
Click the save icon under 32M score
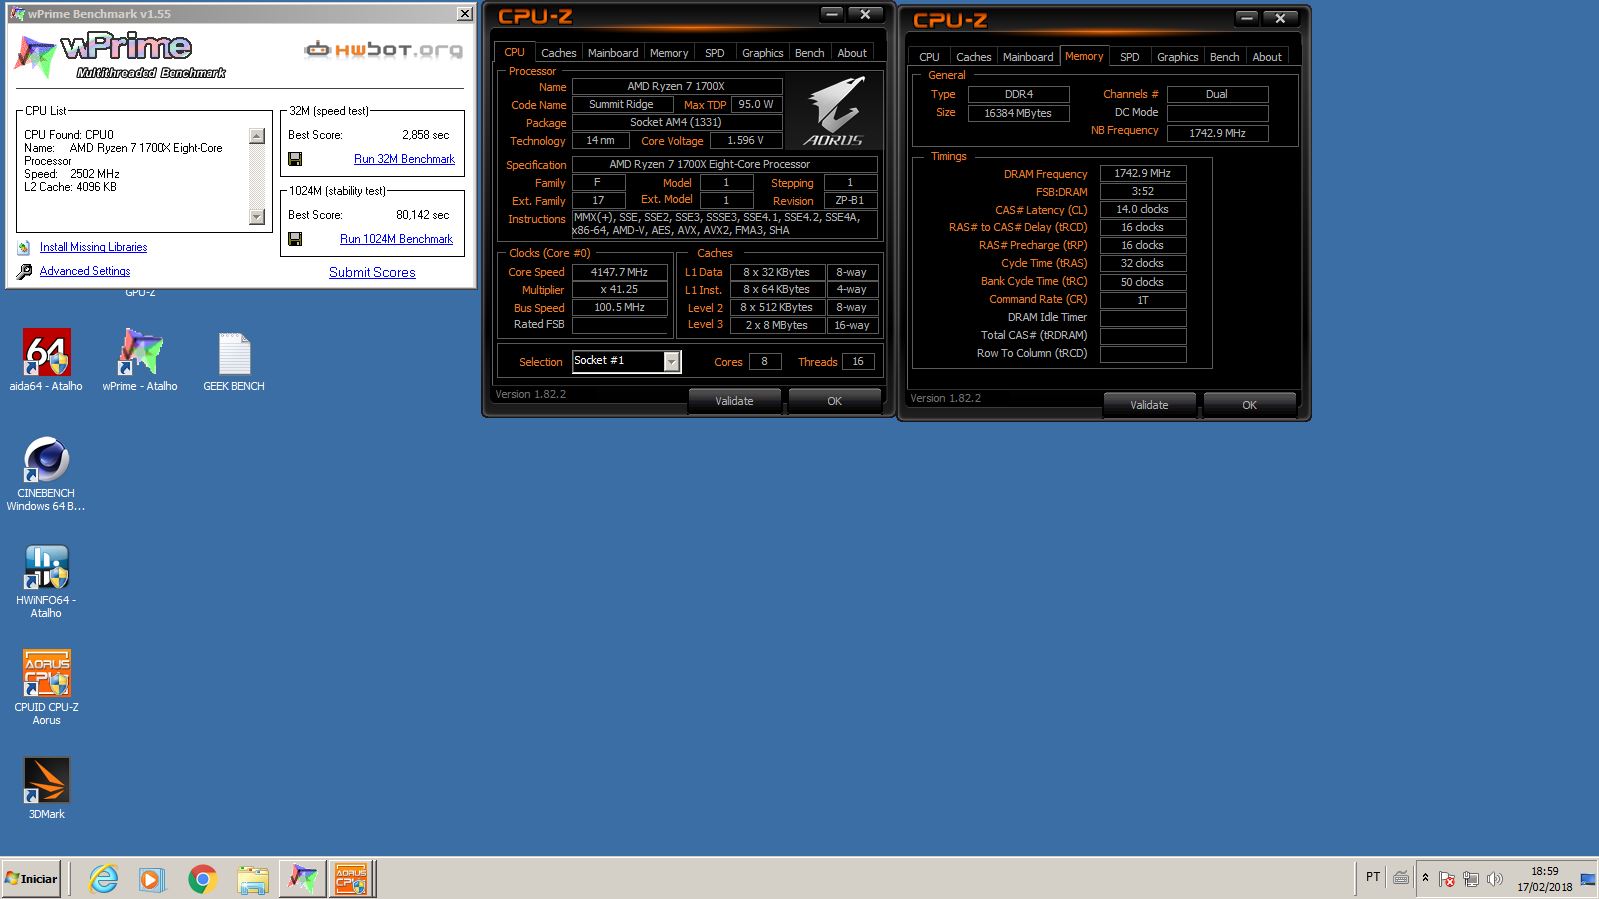[295, 159]
